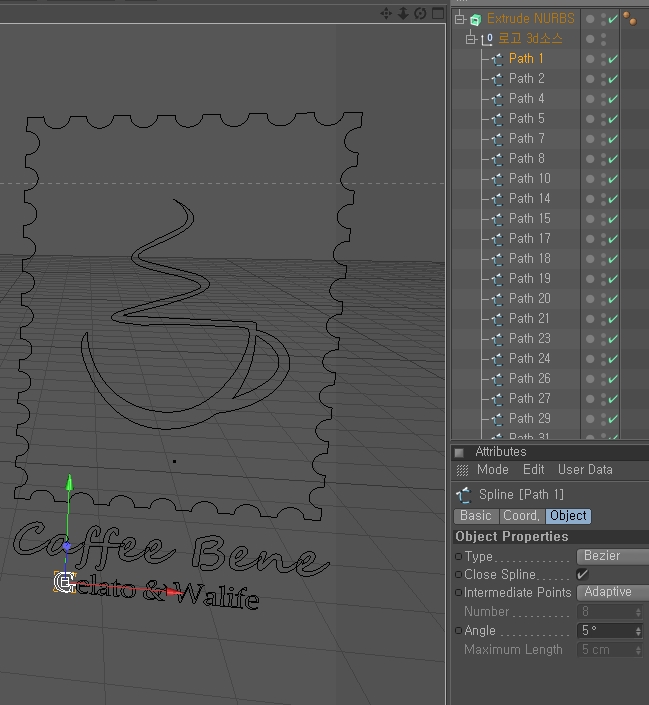The width and height of the screenshot is (649, 705).
Task: Click the Angle value stepper arrows
Action: click(638, 631)
